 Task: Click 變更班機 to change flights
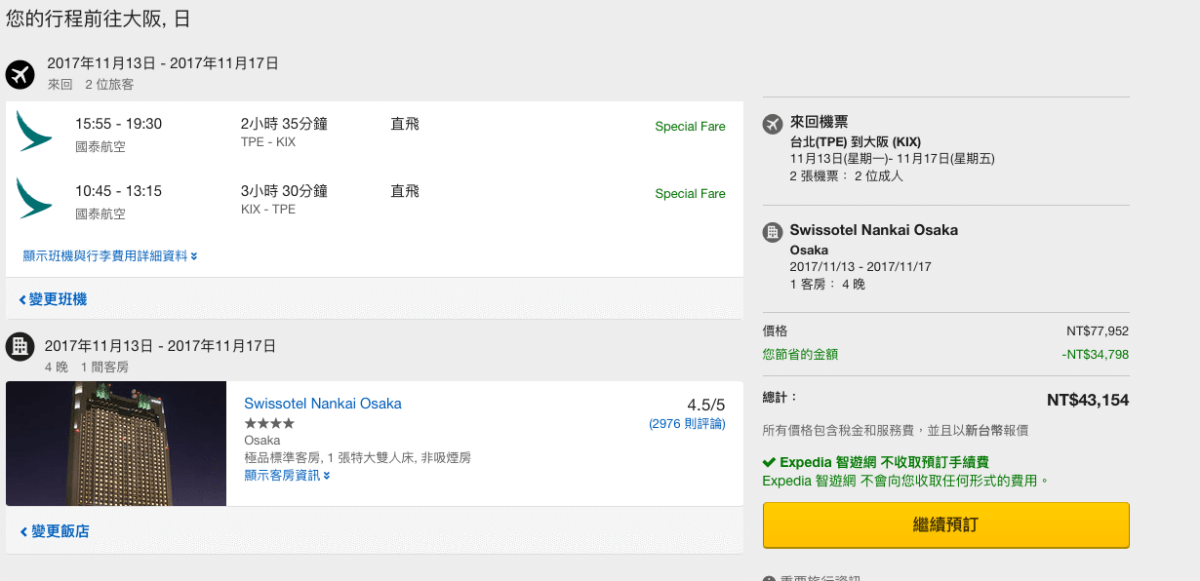(x=53, y=299)
